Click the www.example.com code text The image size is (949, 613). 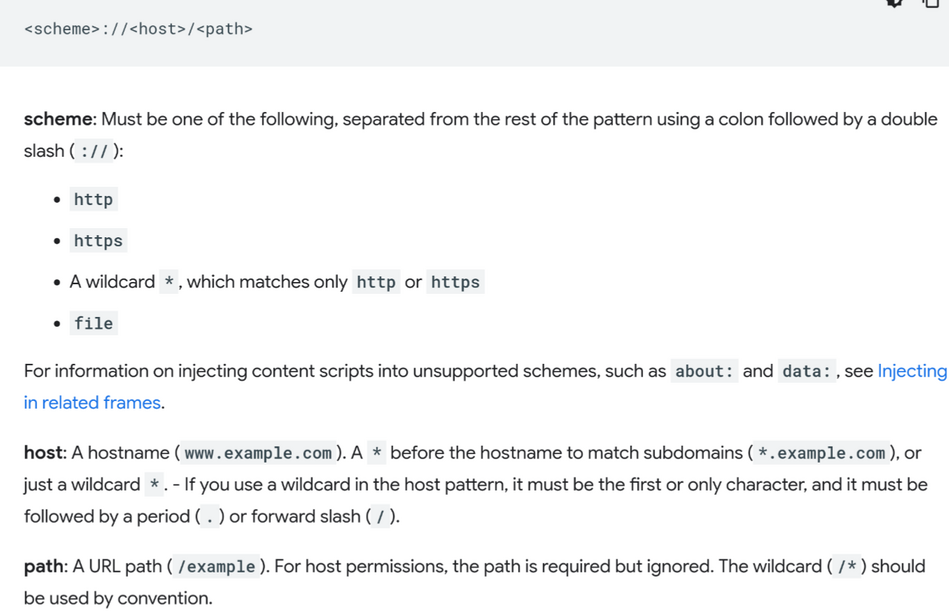pos(258,453)
